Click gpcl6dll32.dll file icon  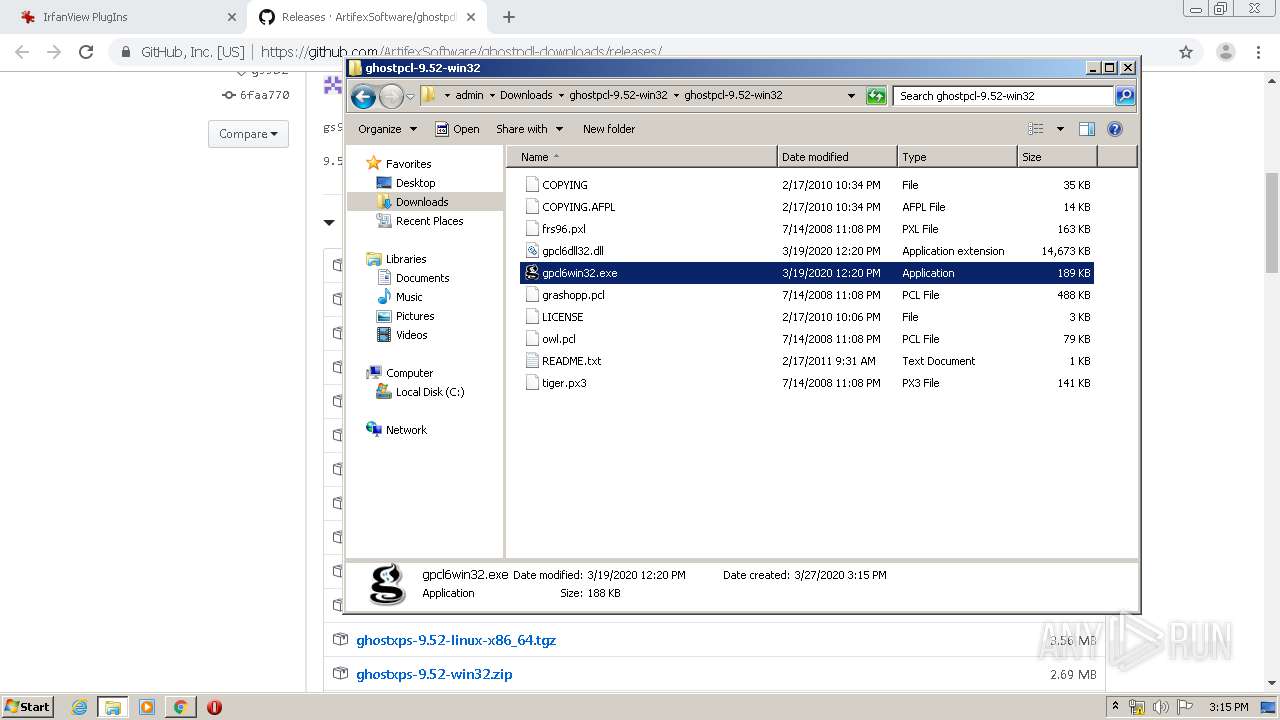(532, 251)
